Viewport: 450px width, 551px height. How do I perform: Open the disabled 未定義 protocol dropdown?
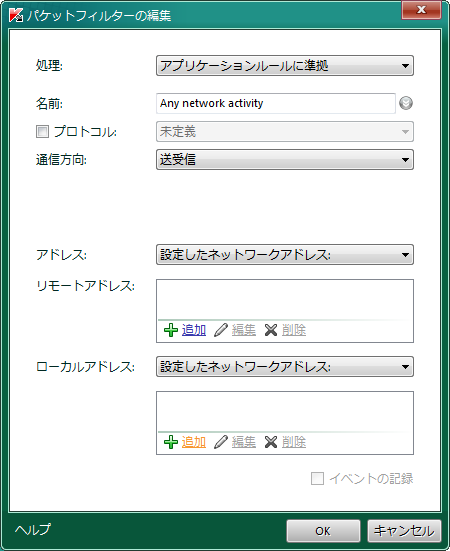pos(285,132)
